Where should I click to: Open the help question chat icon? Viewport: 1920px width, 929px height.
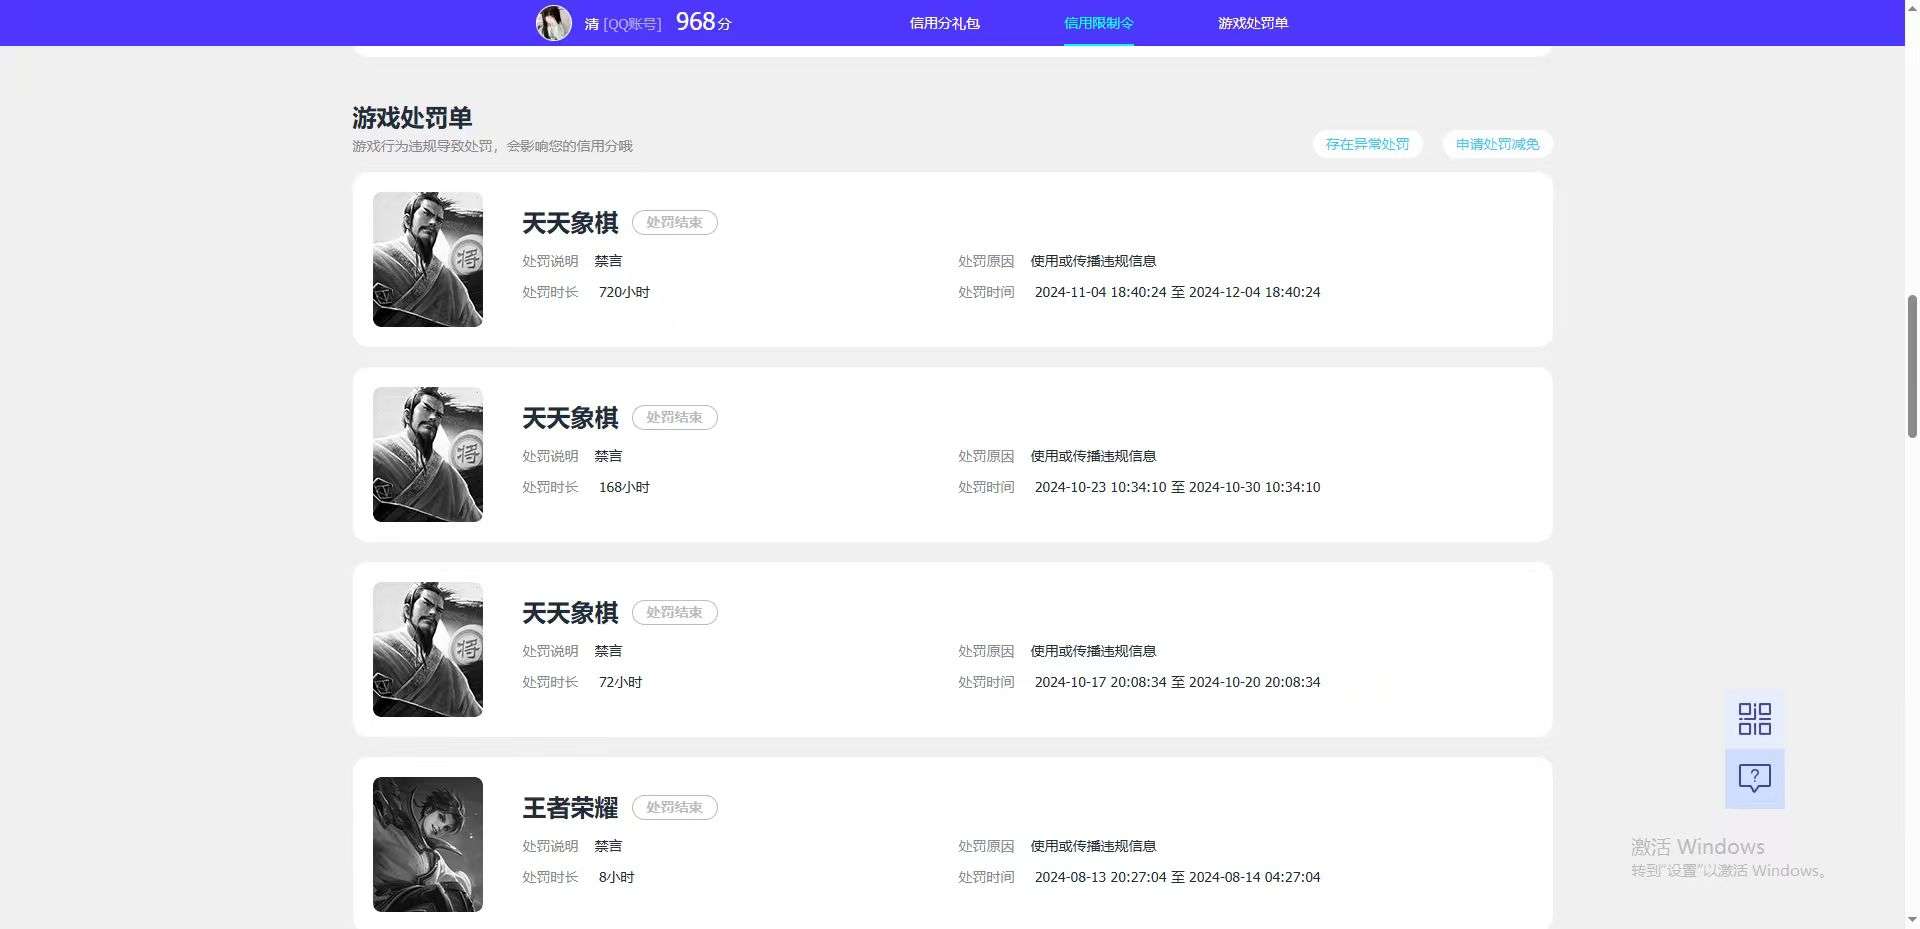point(1754,778)
